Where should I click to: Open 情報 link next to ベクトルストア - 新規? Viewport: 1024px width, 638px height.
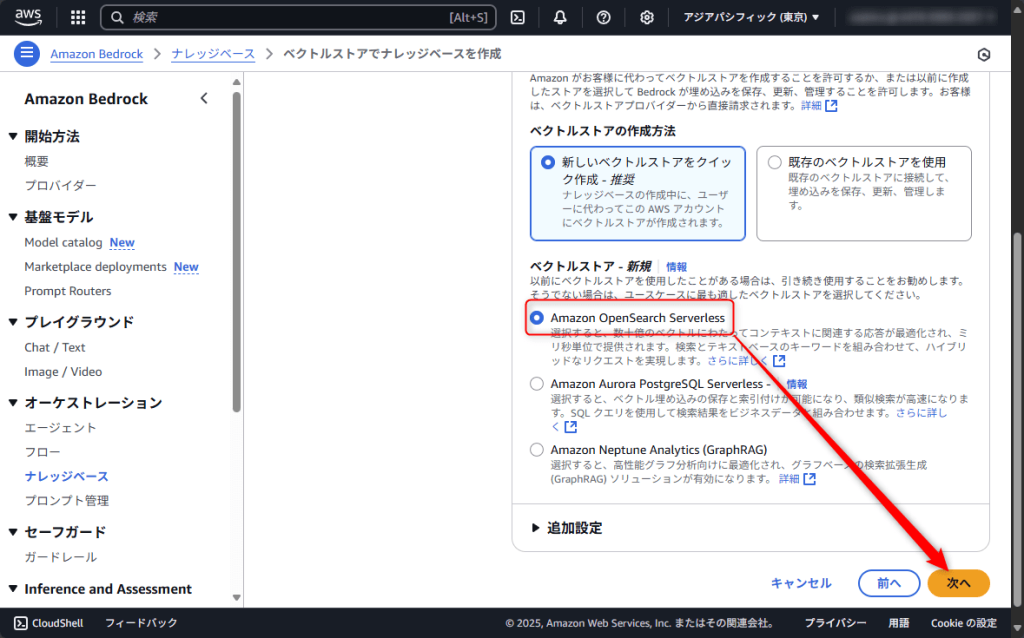pos(676,266)
